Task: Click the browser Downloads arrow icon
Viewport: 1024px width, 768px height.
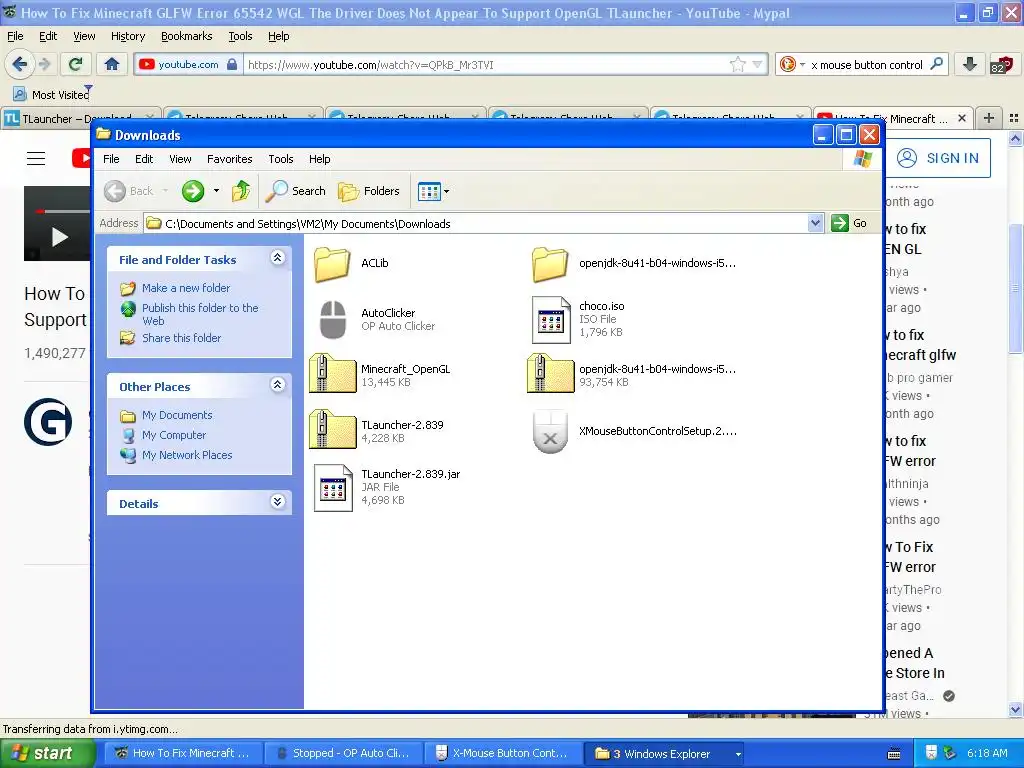Action: [970, 64]
